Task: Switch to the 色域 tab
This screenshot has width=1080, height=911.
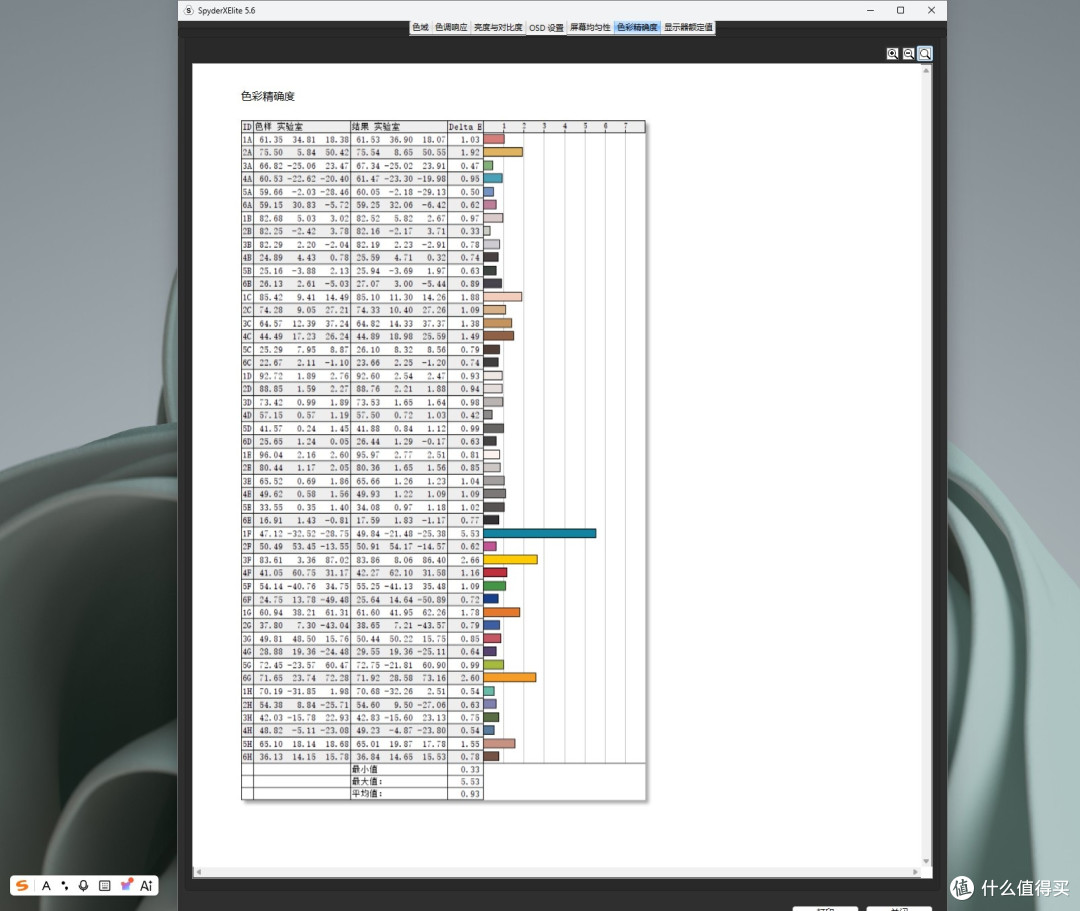Action: click(x=420, y=28)
